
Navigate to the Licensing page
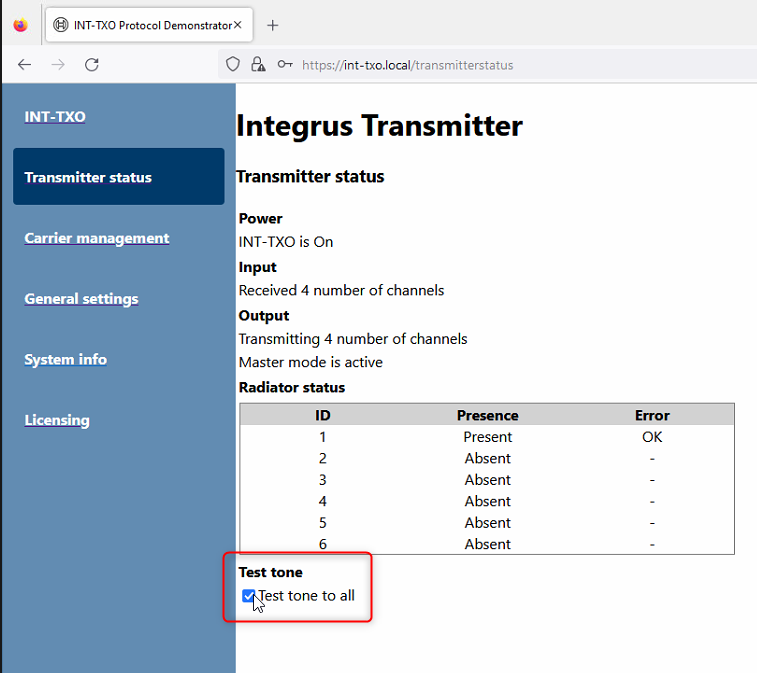pos(57,420)
